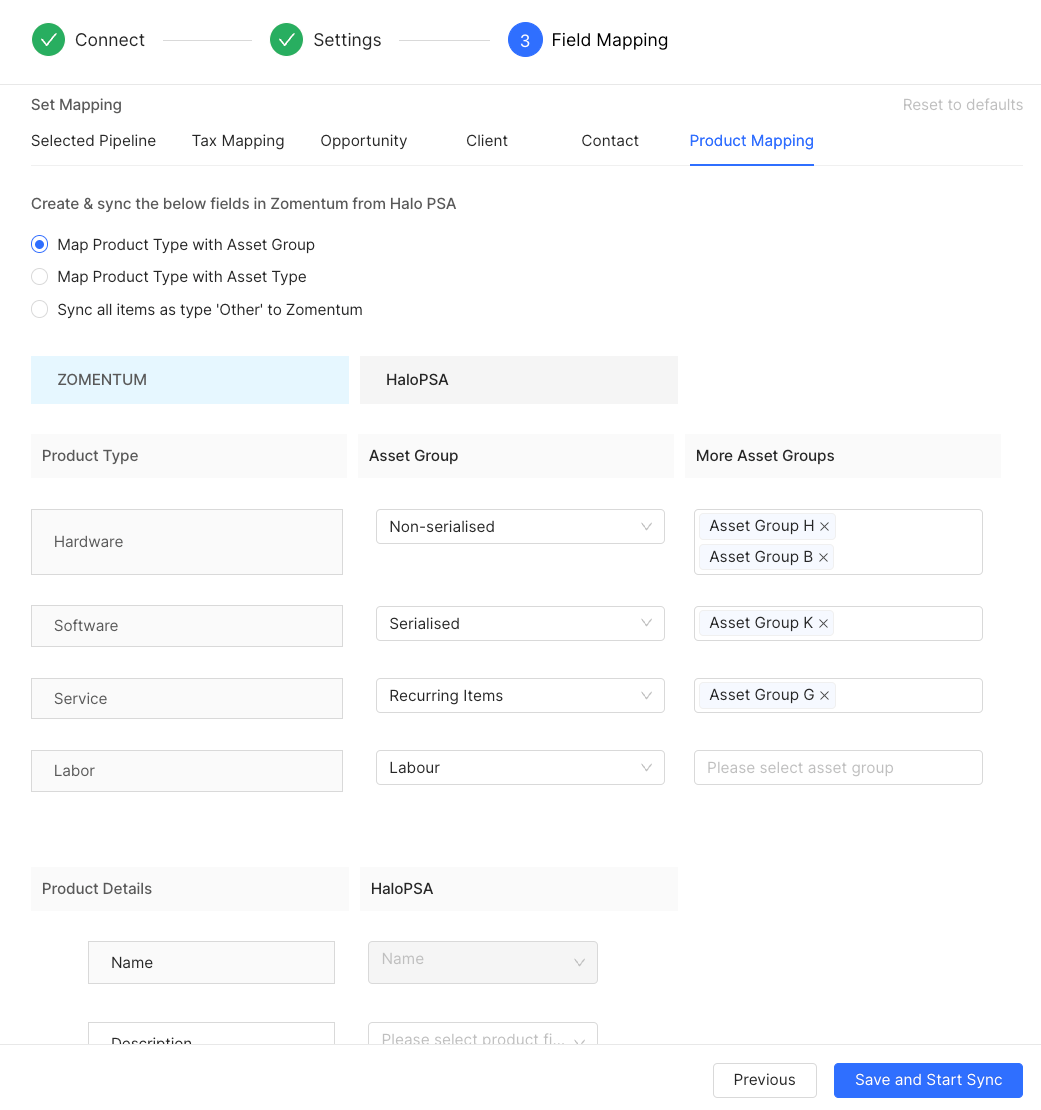This screenshot has width=1041, height=1110.
Task: Open the Recurring Items asset group dropdown
Action: 520,695
